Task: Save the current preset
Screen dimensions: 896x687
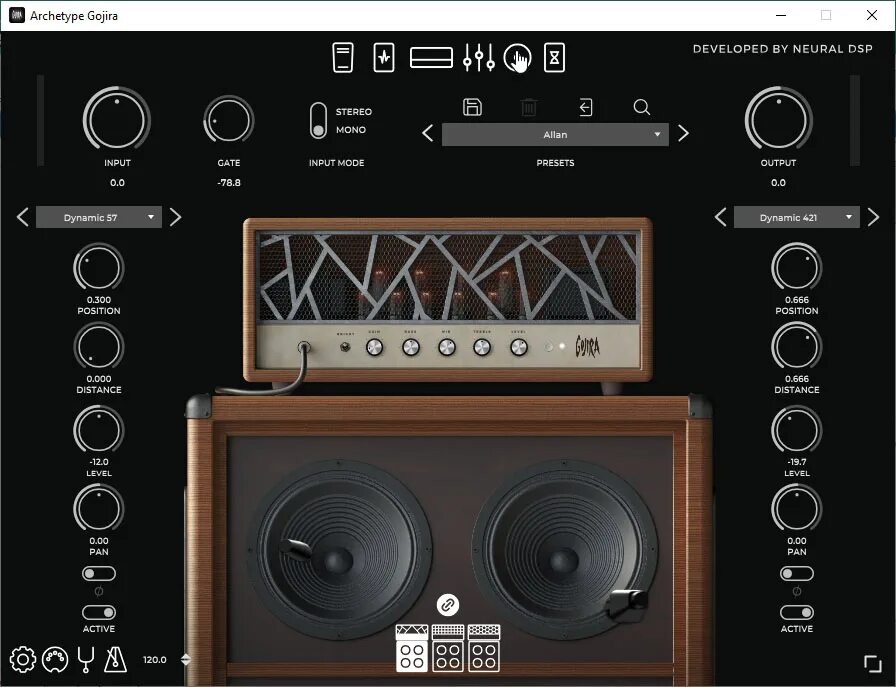Action: coord(472,107)
